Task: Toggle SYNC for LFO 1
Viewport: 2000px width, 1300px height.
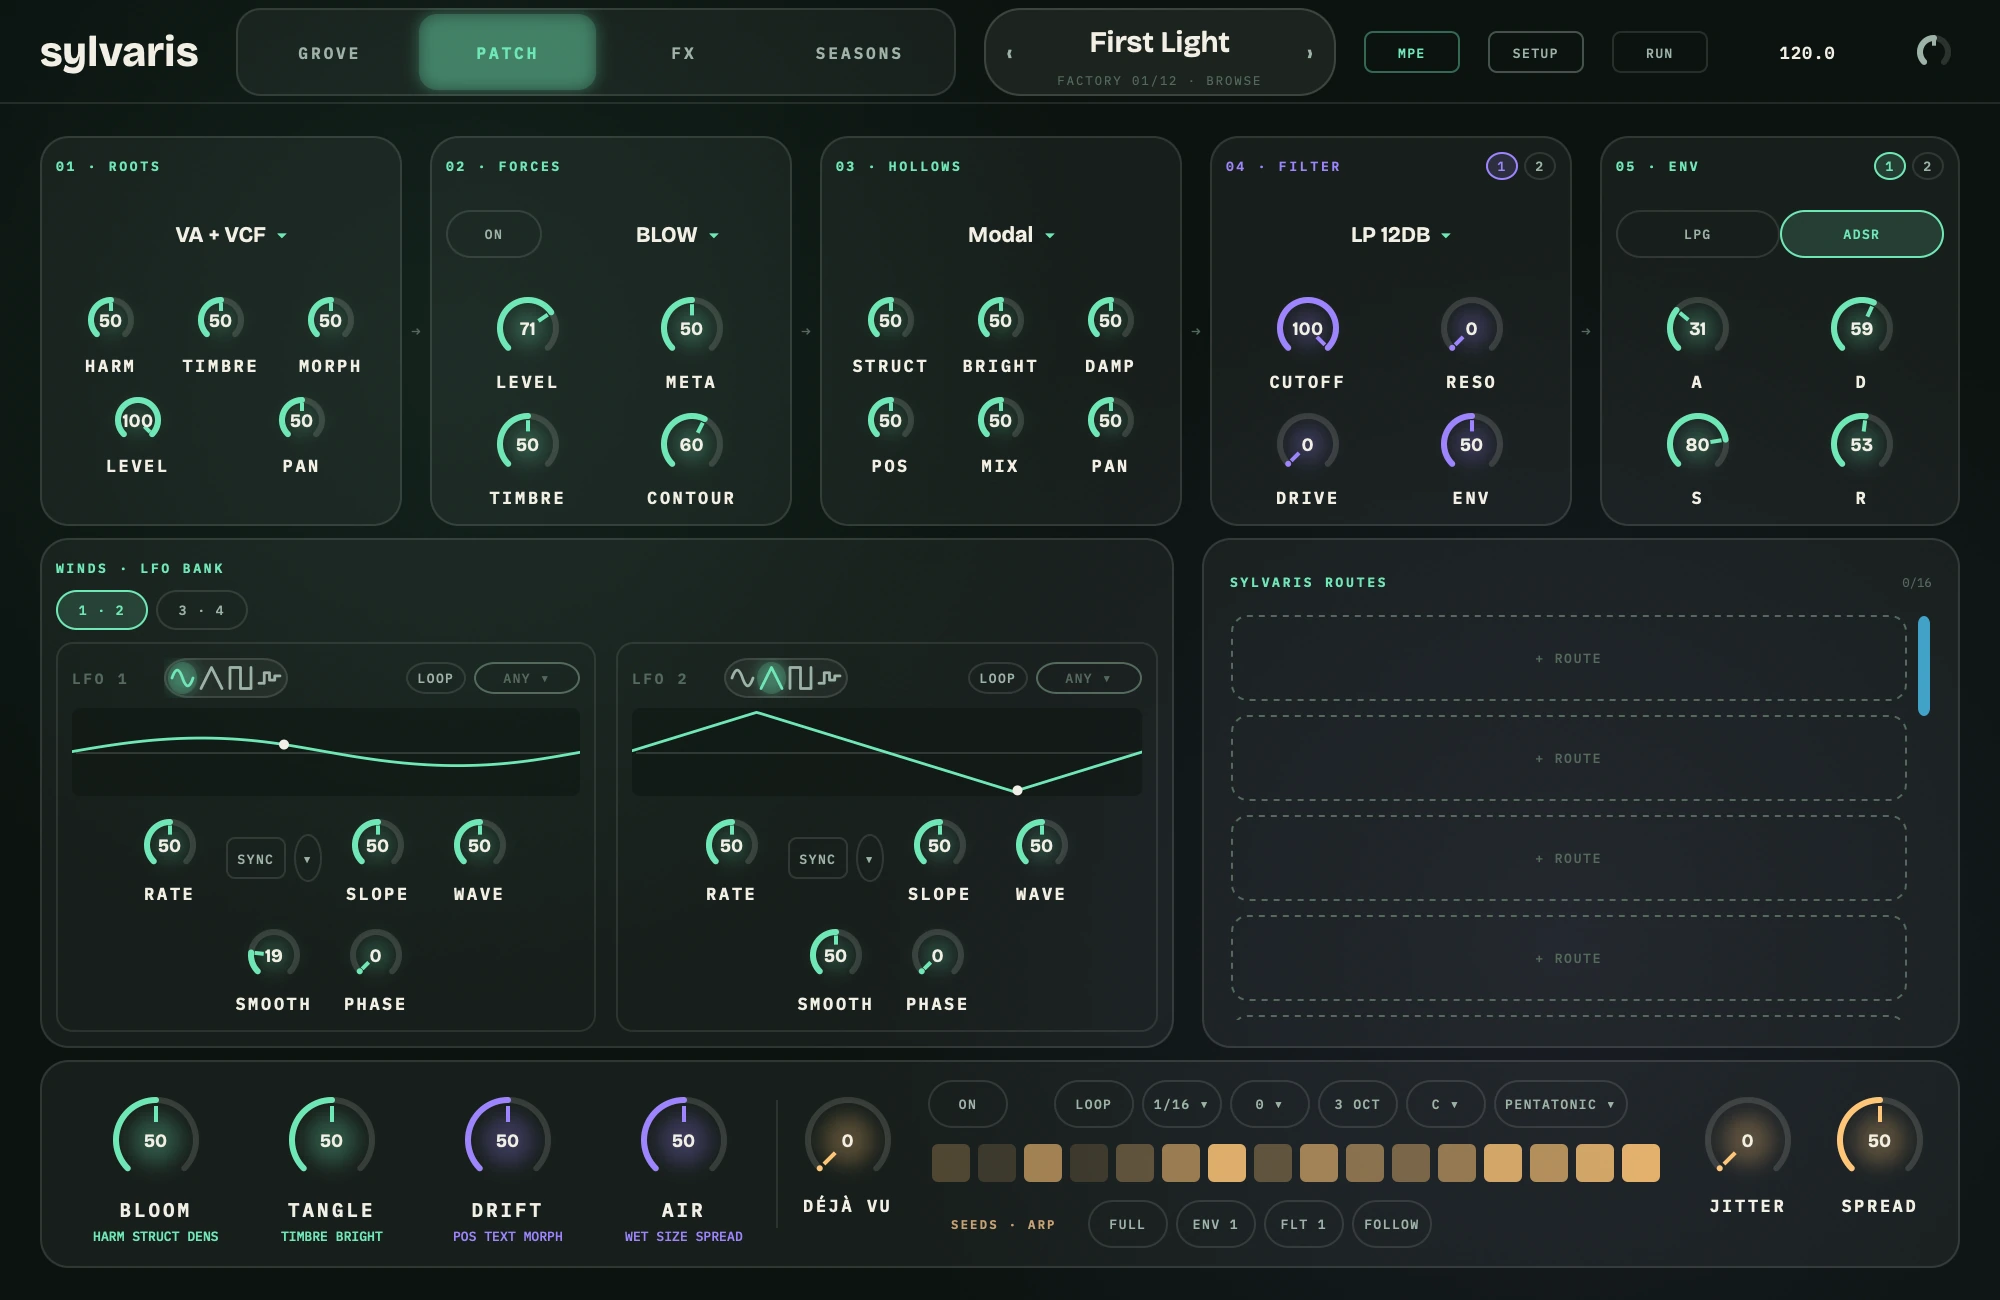Action: point(255,859)
